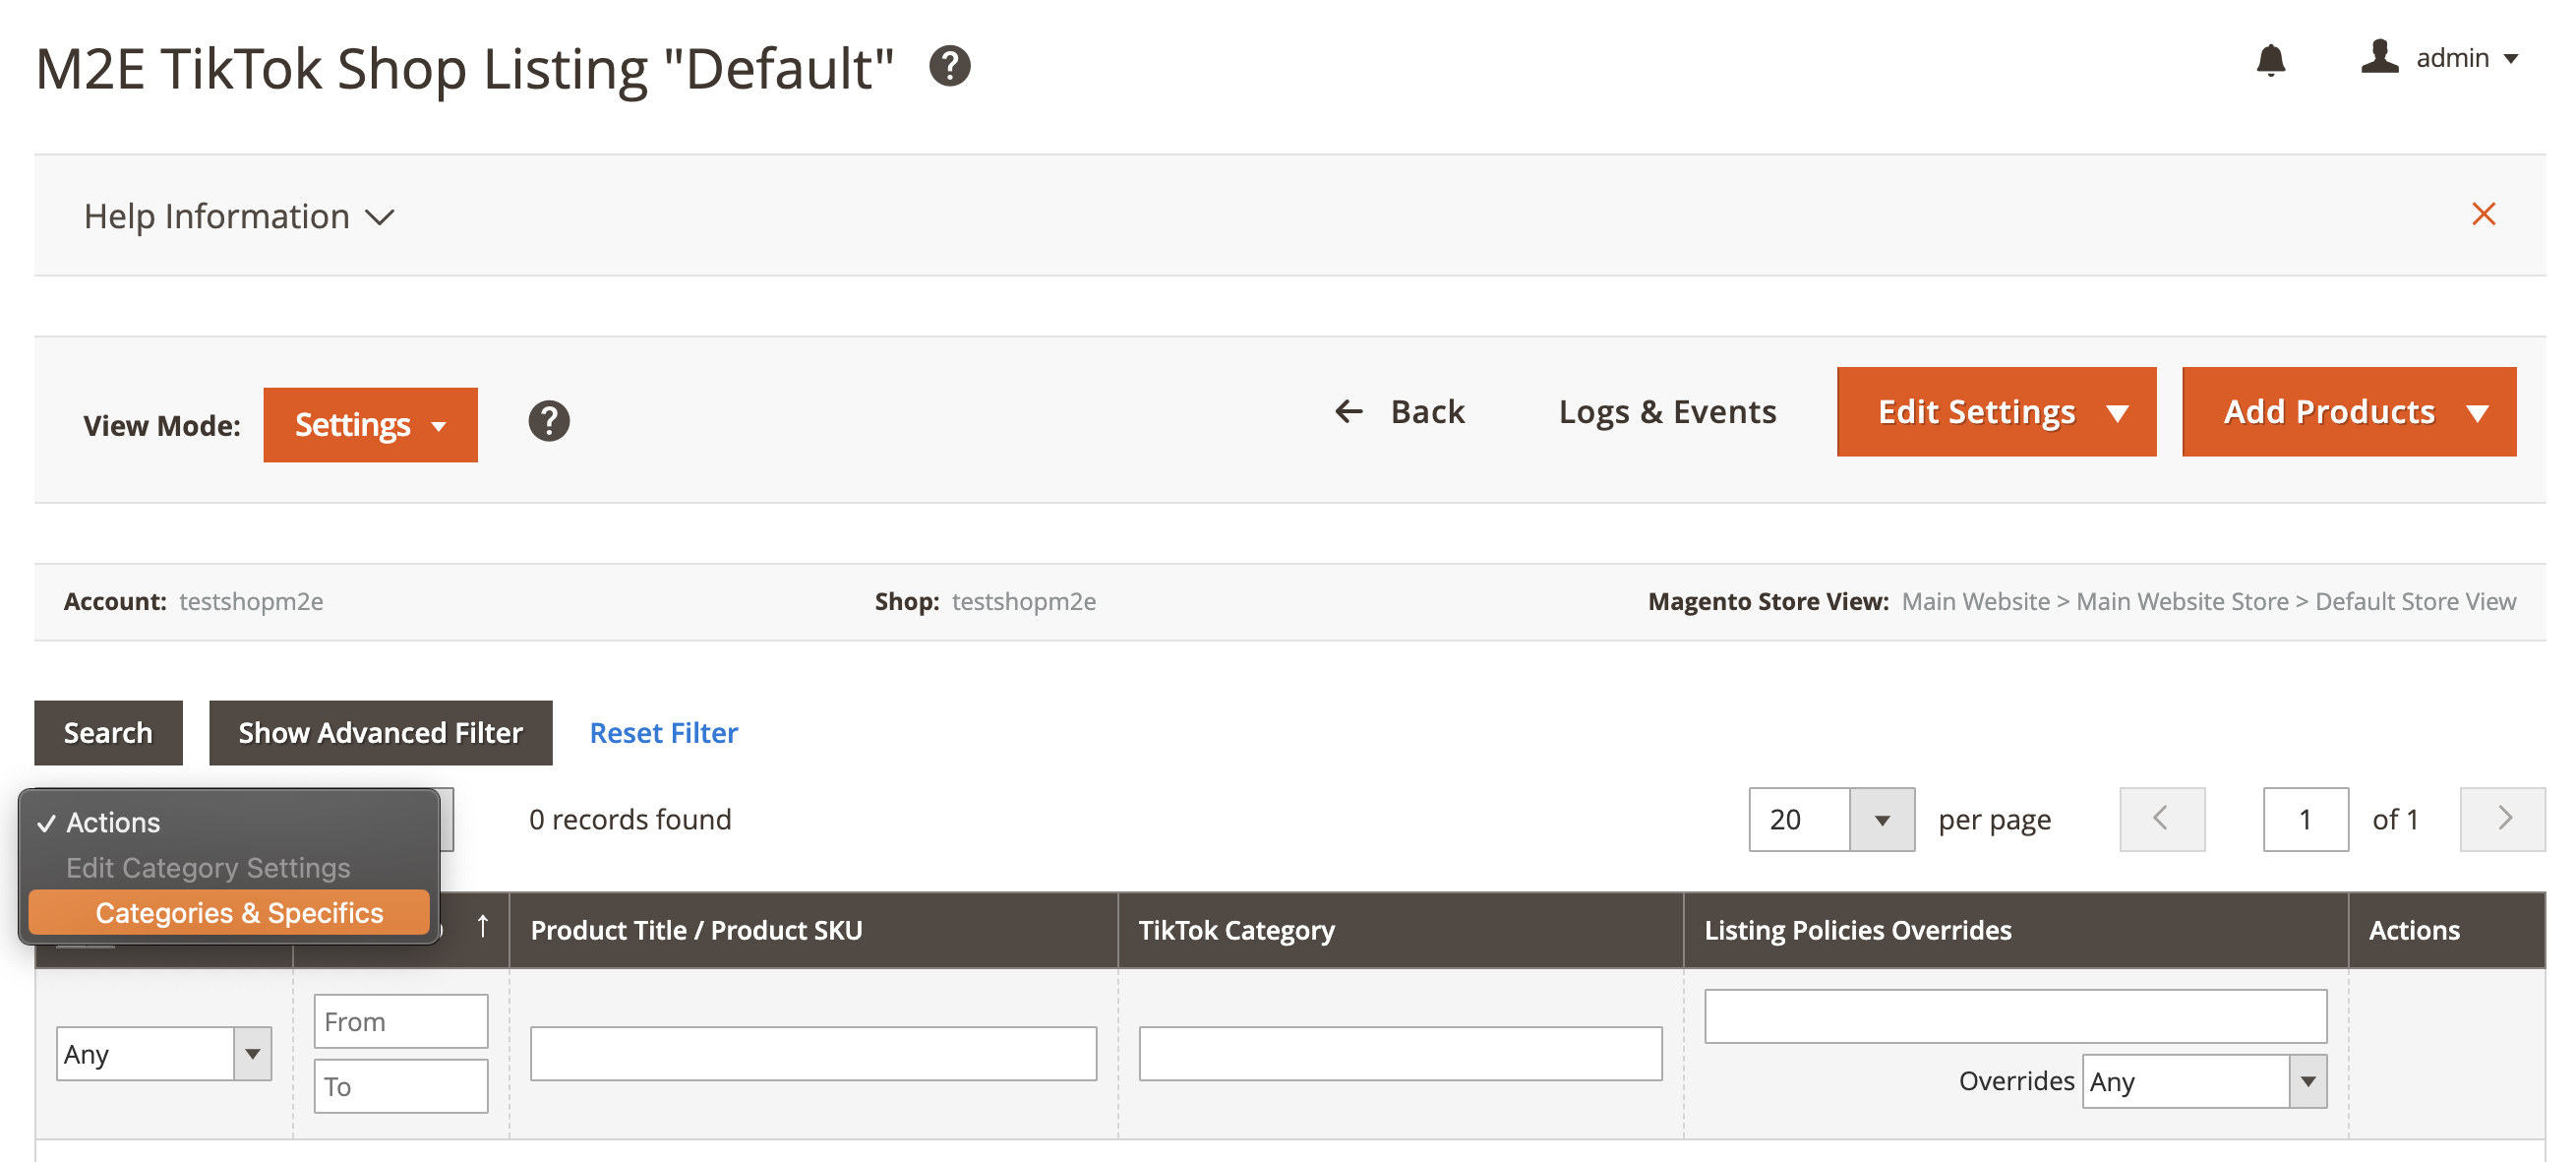
Task: Select the Actions menu option
Action: tap(113, 822)
